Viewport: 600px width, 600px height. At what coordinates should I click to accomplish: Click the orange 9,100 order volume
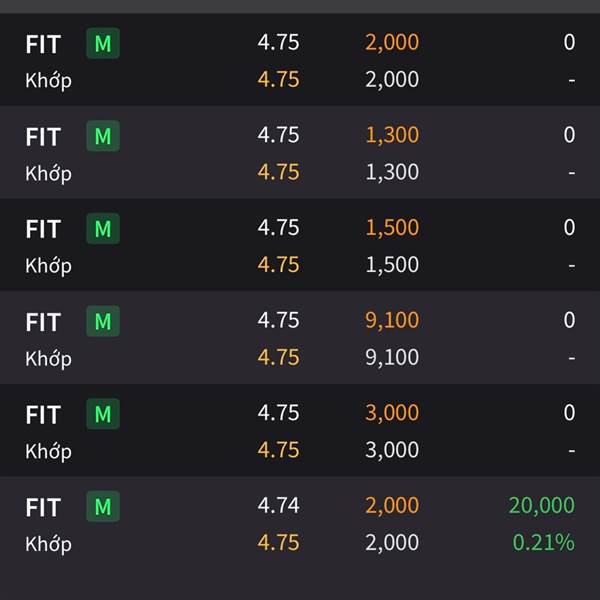(x=392, y=320)
